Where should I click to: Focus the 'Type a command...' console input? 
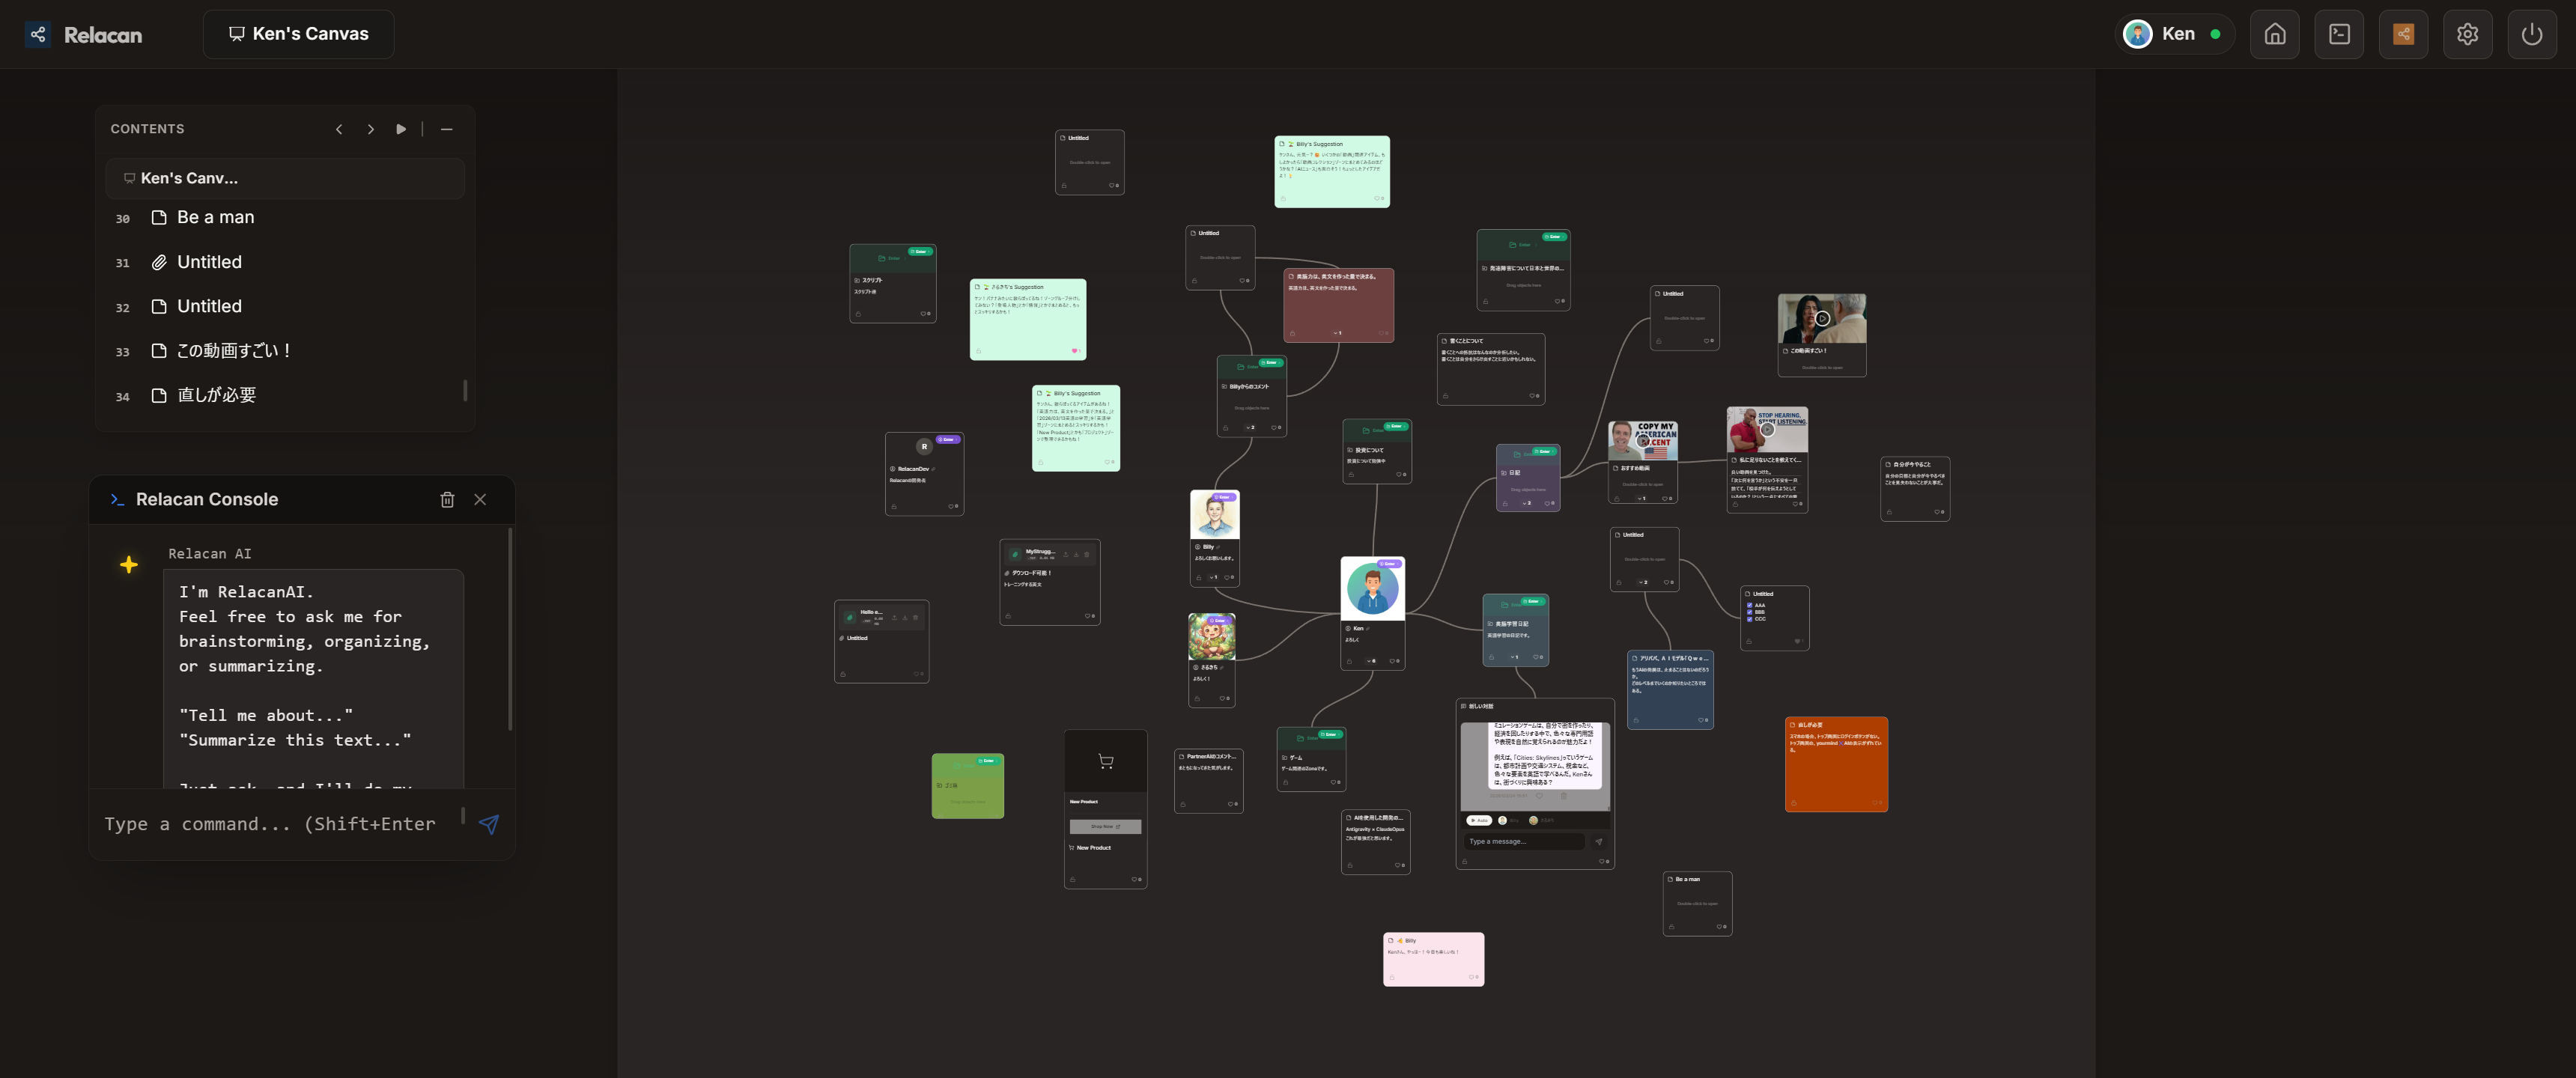click(270, 824)
